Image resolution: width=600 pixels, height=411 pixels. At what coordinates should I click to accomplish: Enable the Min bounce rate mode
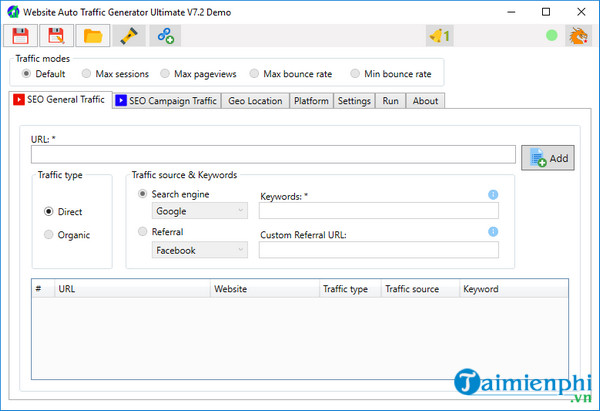355,74
